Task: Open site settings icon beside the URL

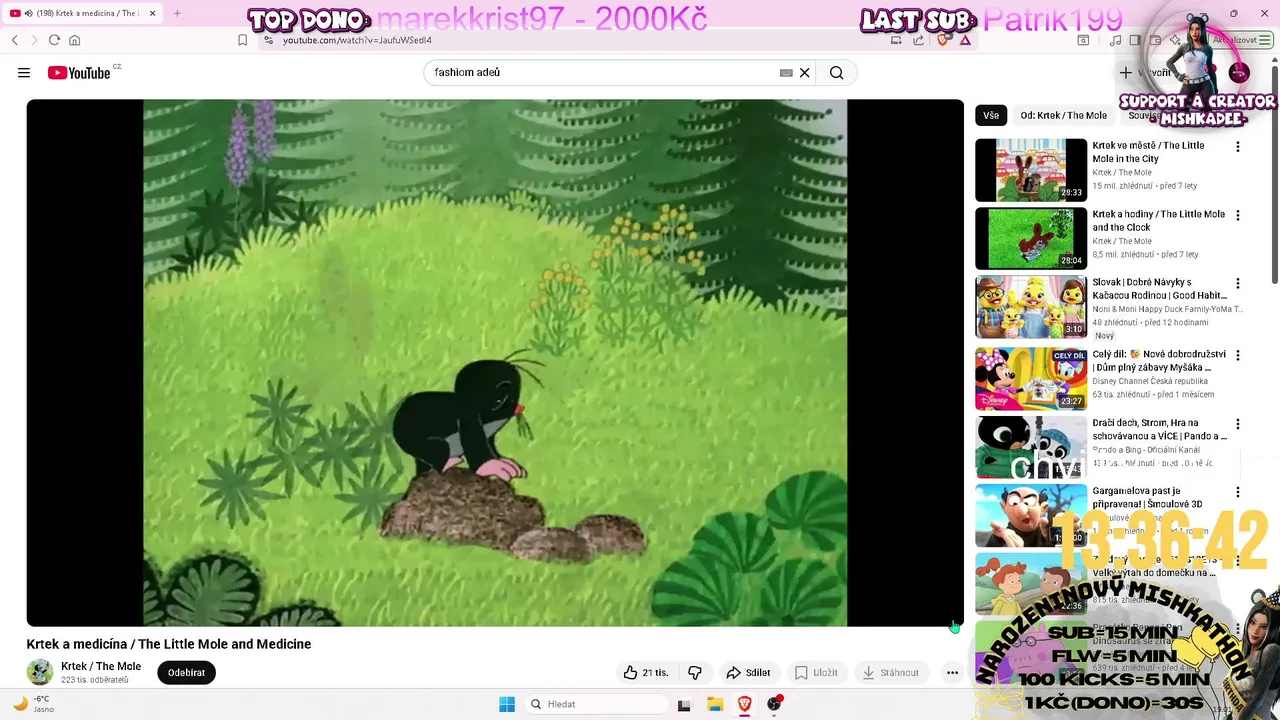Action: pyautogui.click(x=268, y=40)
